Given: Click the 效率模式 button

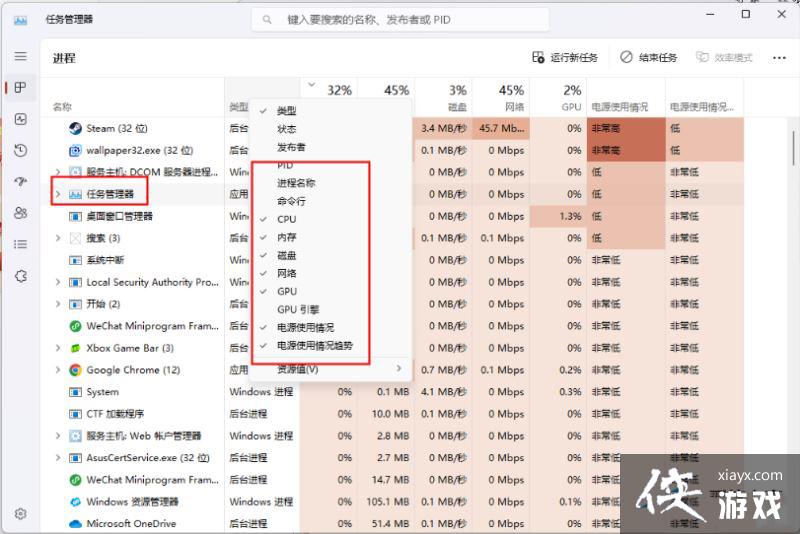Looking at the screenshot, I should click(724, 58).
